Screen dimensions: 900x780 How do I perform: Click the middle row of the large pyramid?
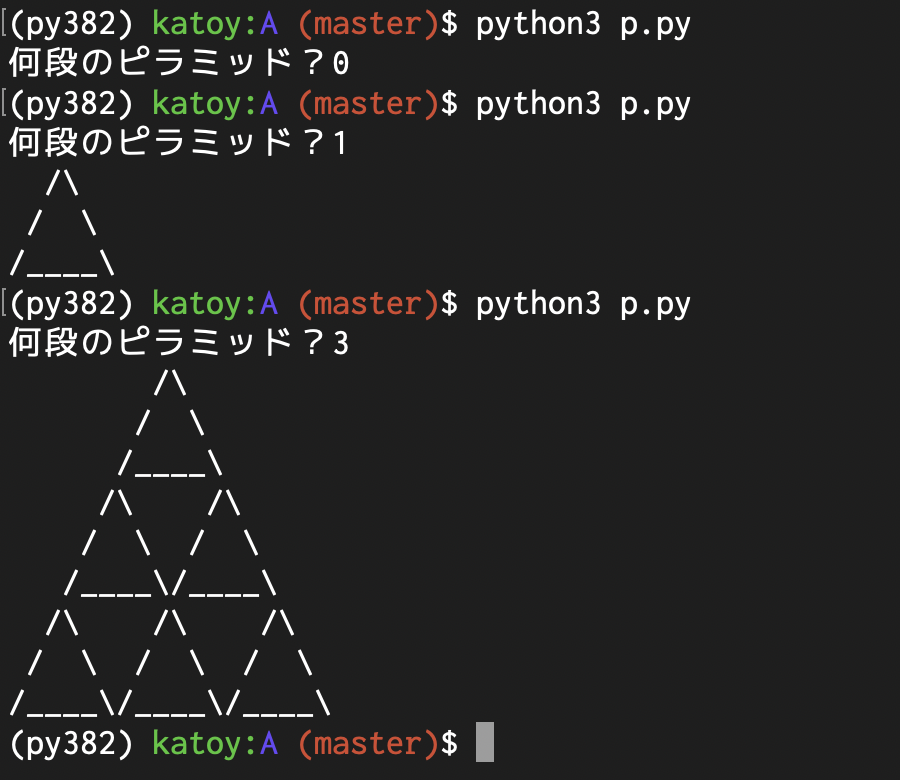170,545
